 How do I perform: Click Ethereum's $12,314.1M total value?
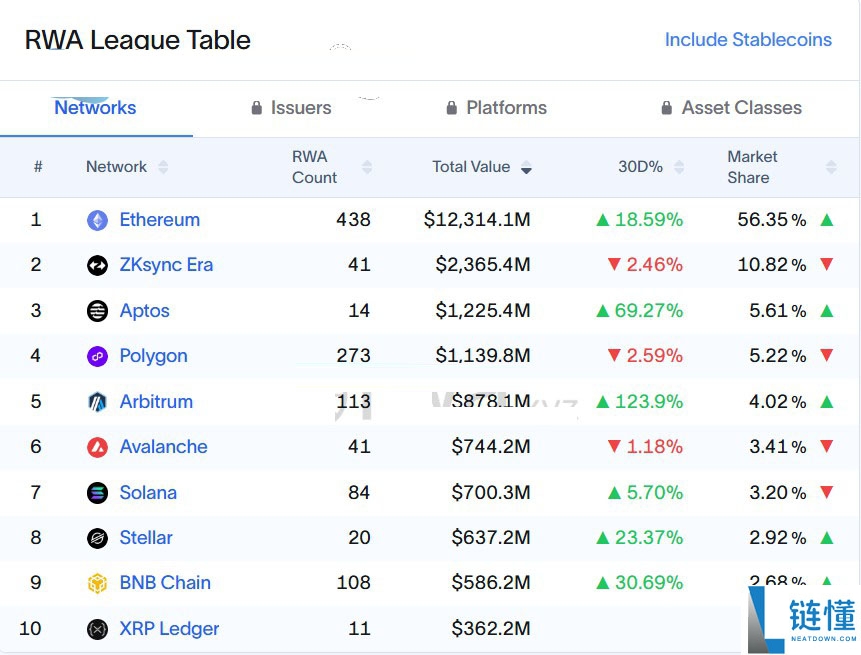[x=477, y=220]
